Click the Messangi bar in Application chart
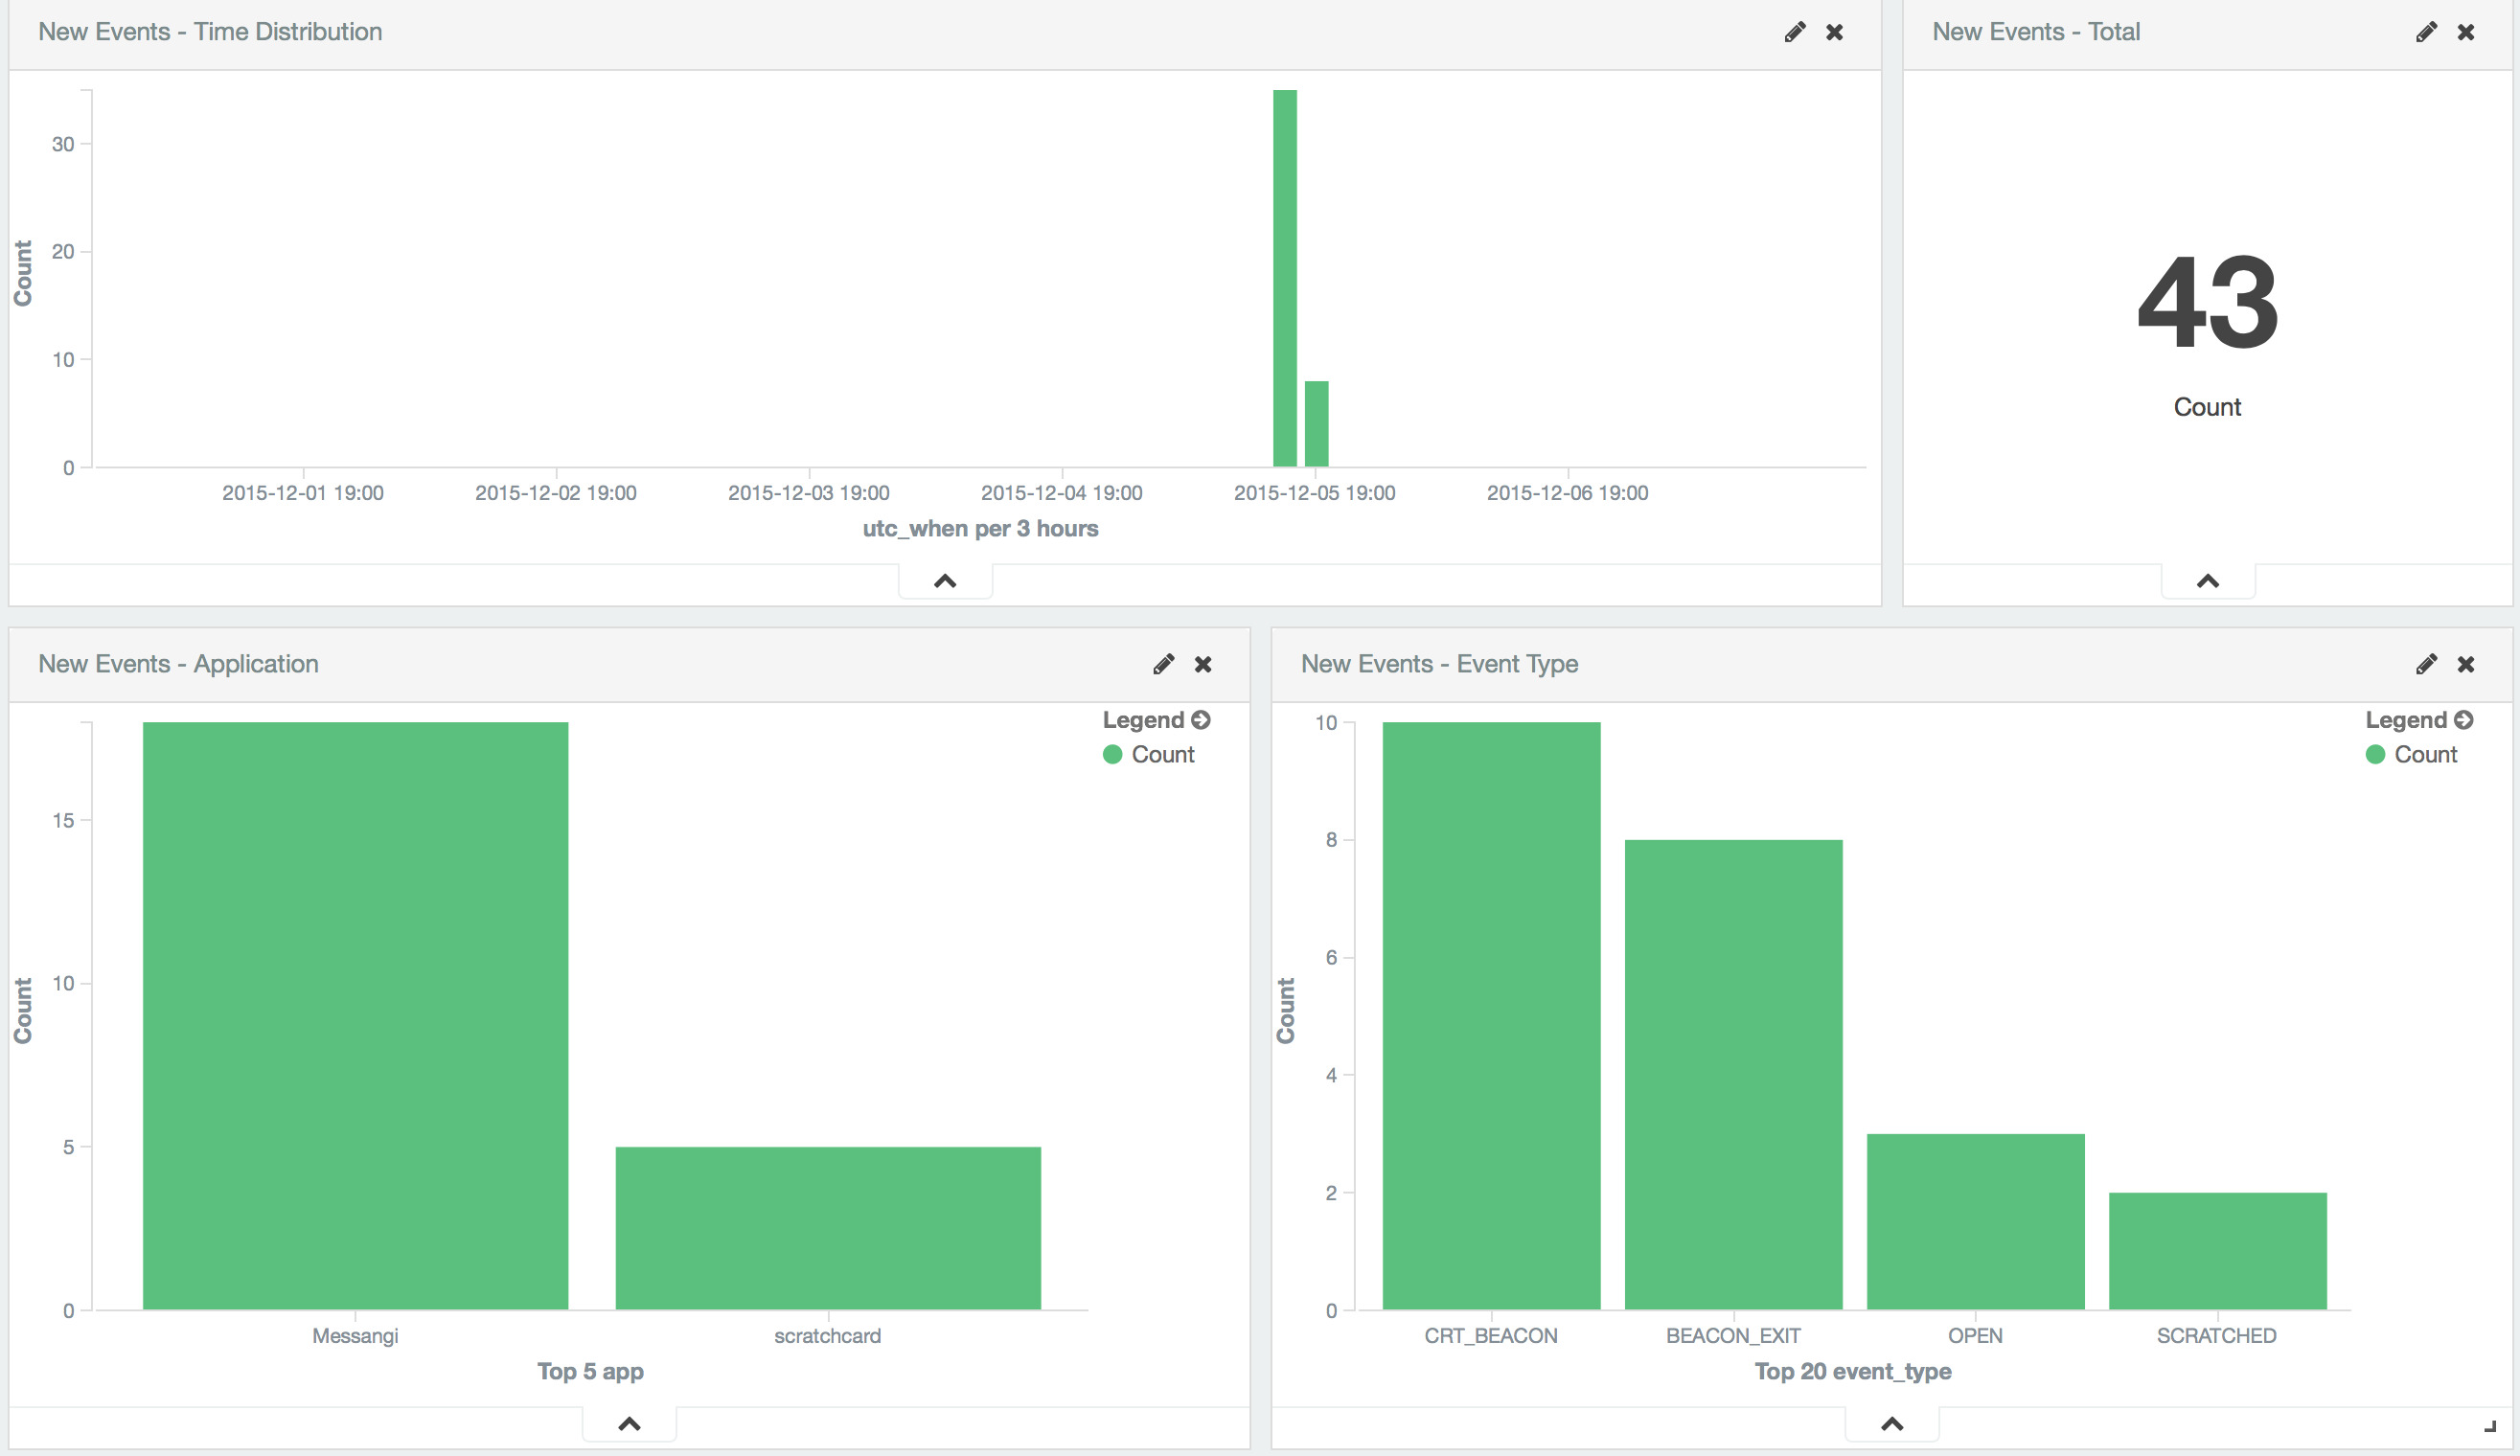The height and width of the screenshot is (1456, 2520). tap(355, 1015)
